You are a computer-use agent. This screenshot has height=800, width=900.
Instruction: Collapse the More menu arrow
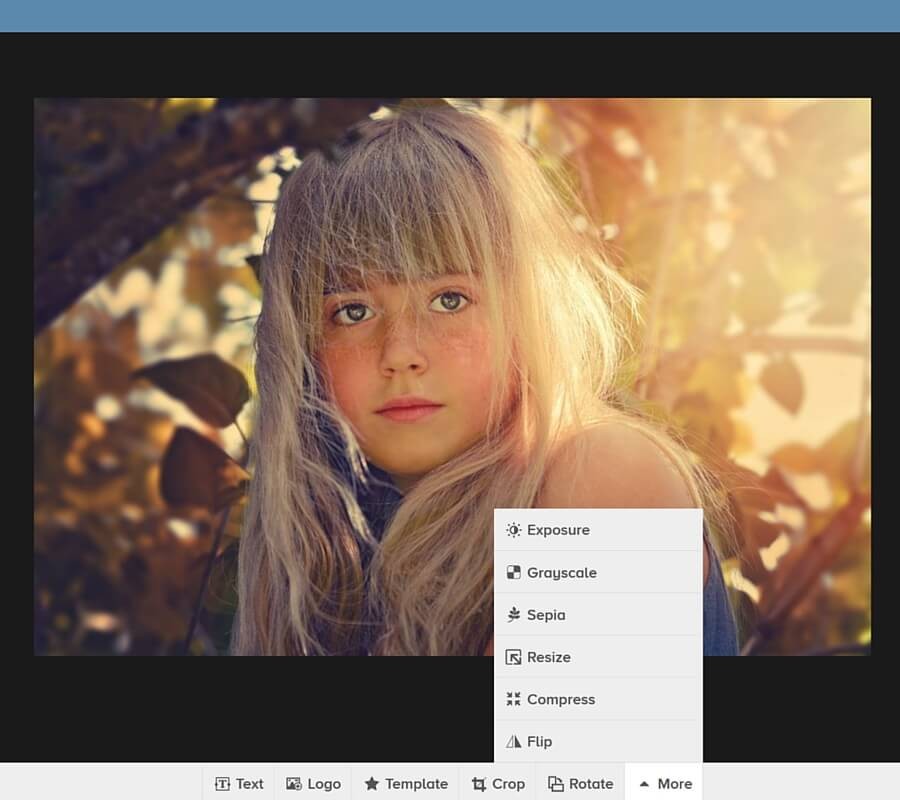click(x=644, y=784)
